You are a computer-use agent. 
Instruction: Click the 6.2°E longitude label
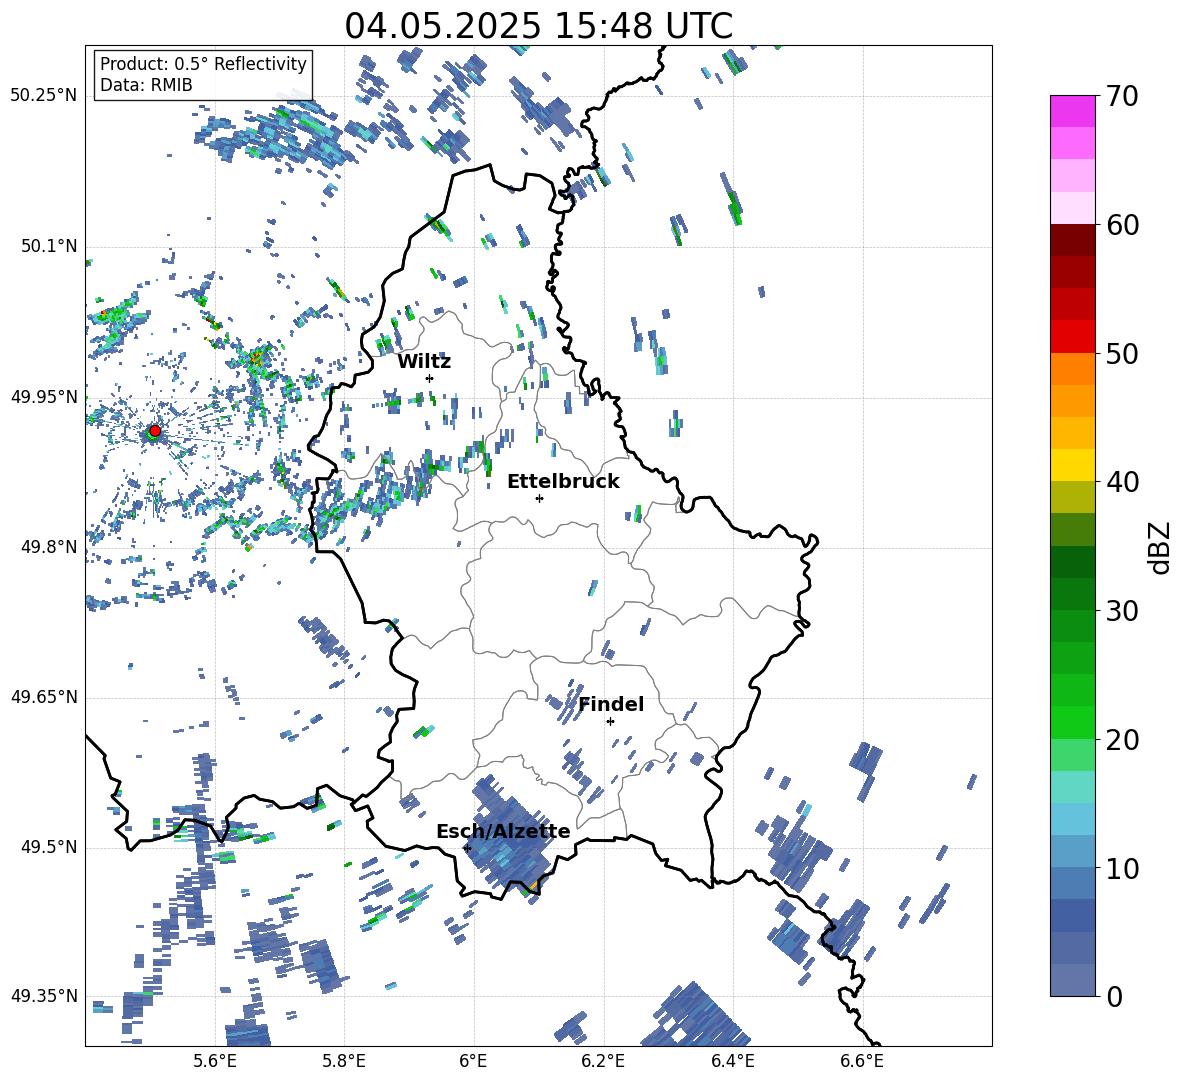tap(603, 1061)
